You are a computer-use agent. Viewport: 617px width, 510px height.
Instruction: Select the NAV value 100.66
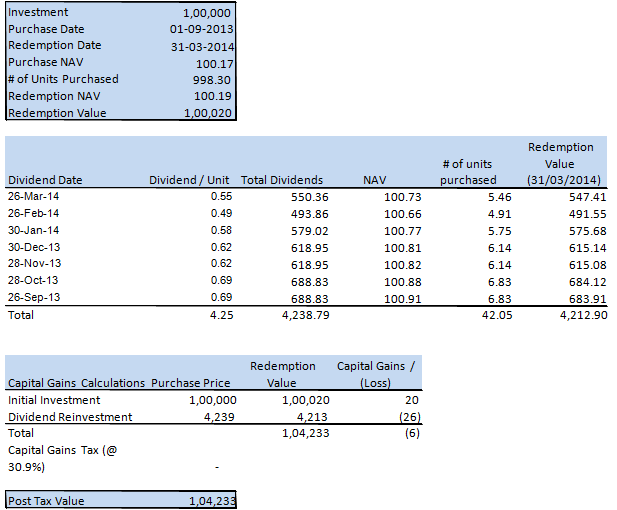[403, 214]
